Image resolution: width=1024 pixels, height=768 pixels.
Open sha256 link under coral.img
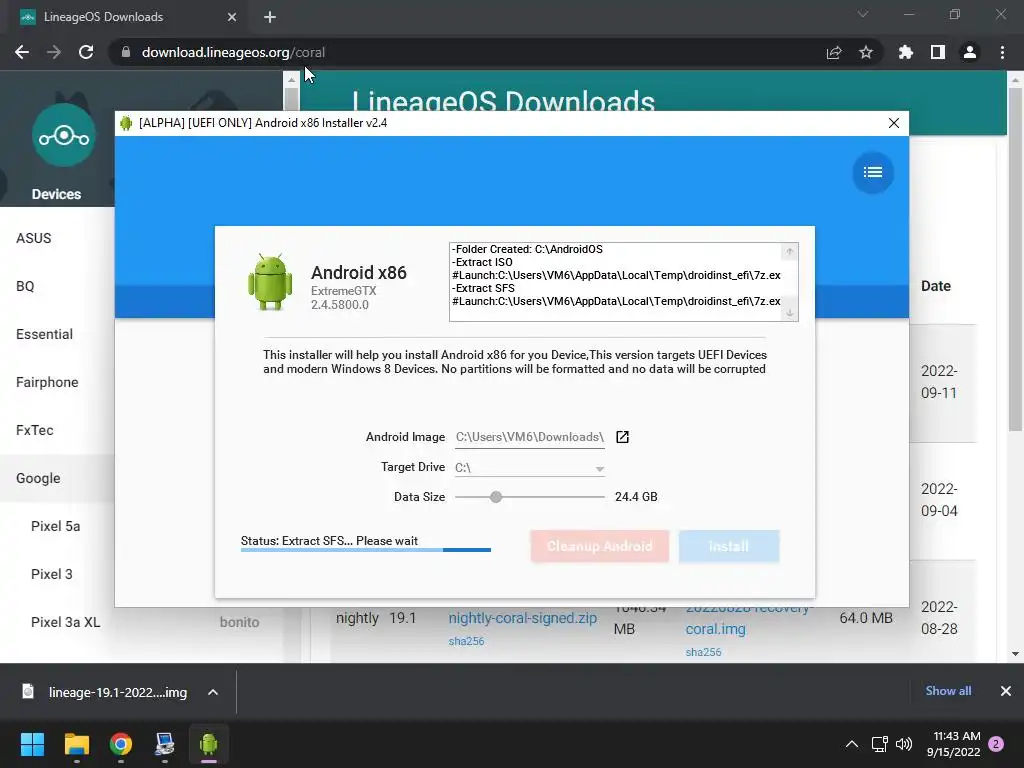(703, 652)
